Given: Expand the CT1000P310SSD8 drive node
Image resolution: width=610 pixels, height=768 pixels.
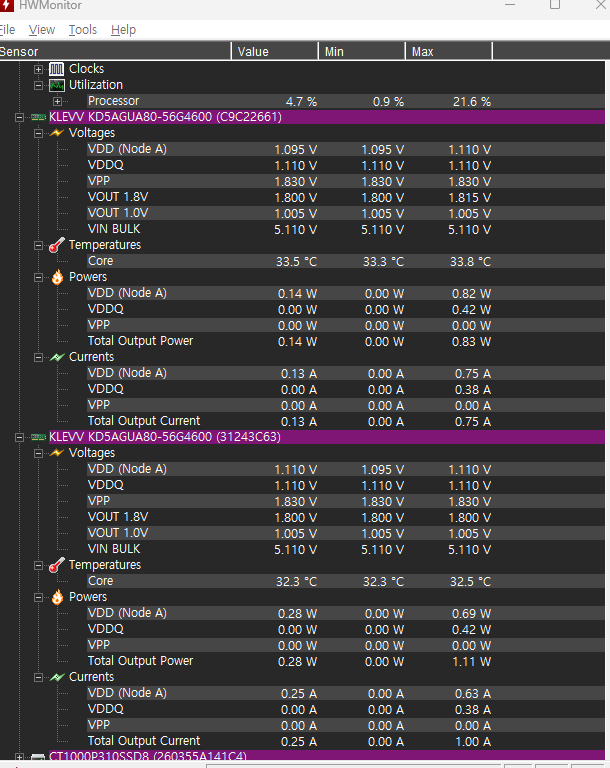Looking at the screenshot, I should click(x=19, y=757).
